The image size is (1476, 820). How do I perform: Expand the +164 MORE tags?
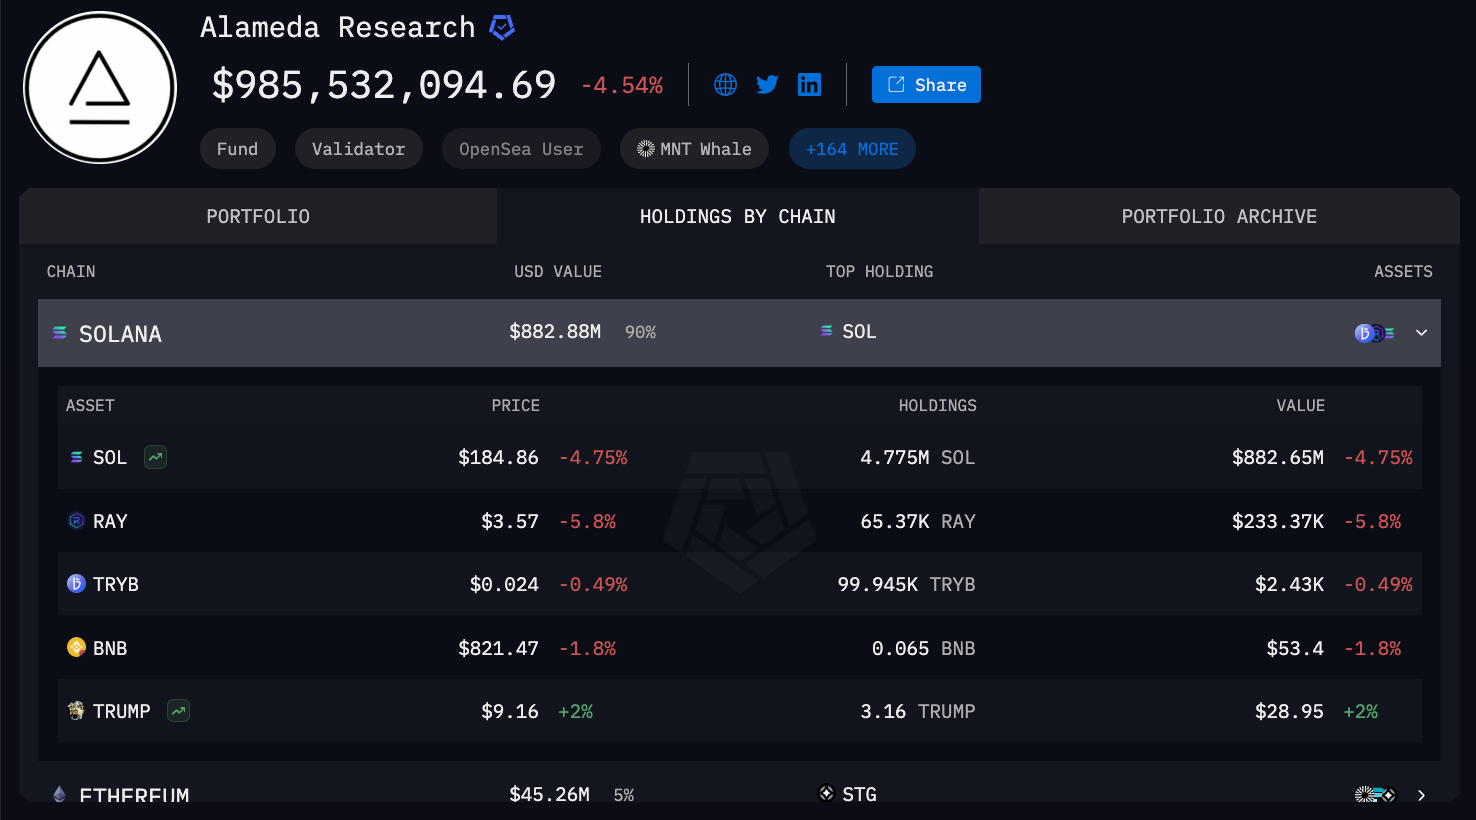pos(852,149)
